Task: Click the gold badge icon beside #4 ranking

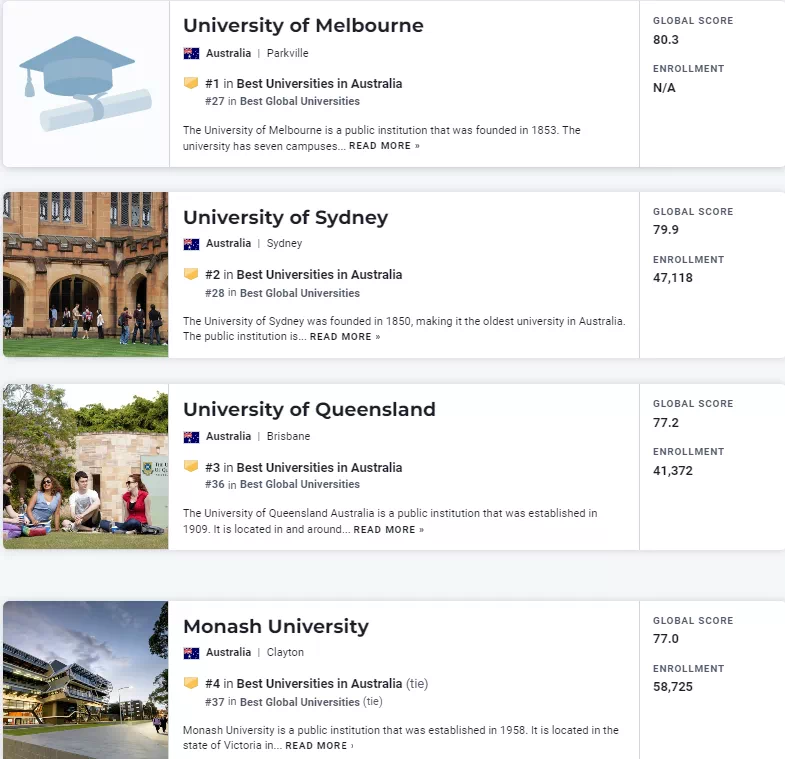Action: 191,683
